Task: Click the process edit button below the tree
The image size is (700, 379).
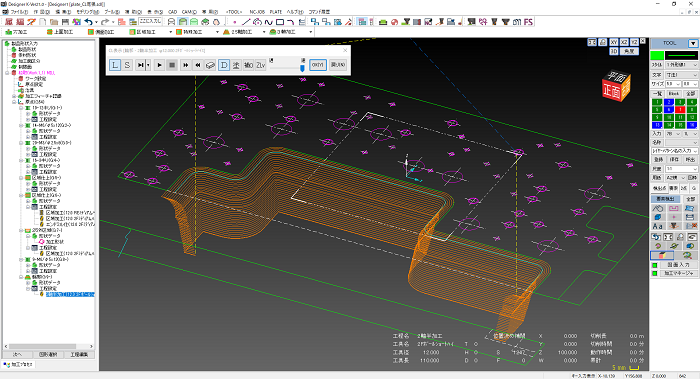Action: (79, 354)
